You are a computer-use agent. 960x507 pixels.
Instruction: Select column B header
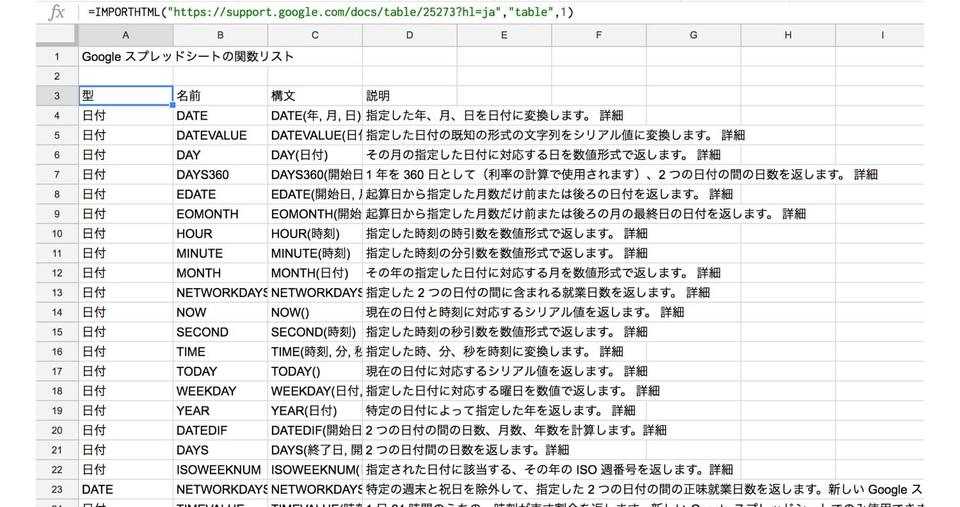(x=220, y=35)
